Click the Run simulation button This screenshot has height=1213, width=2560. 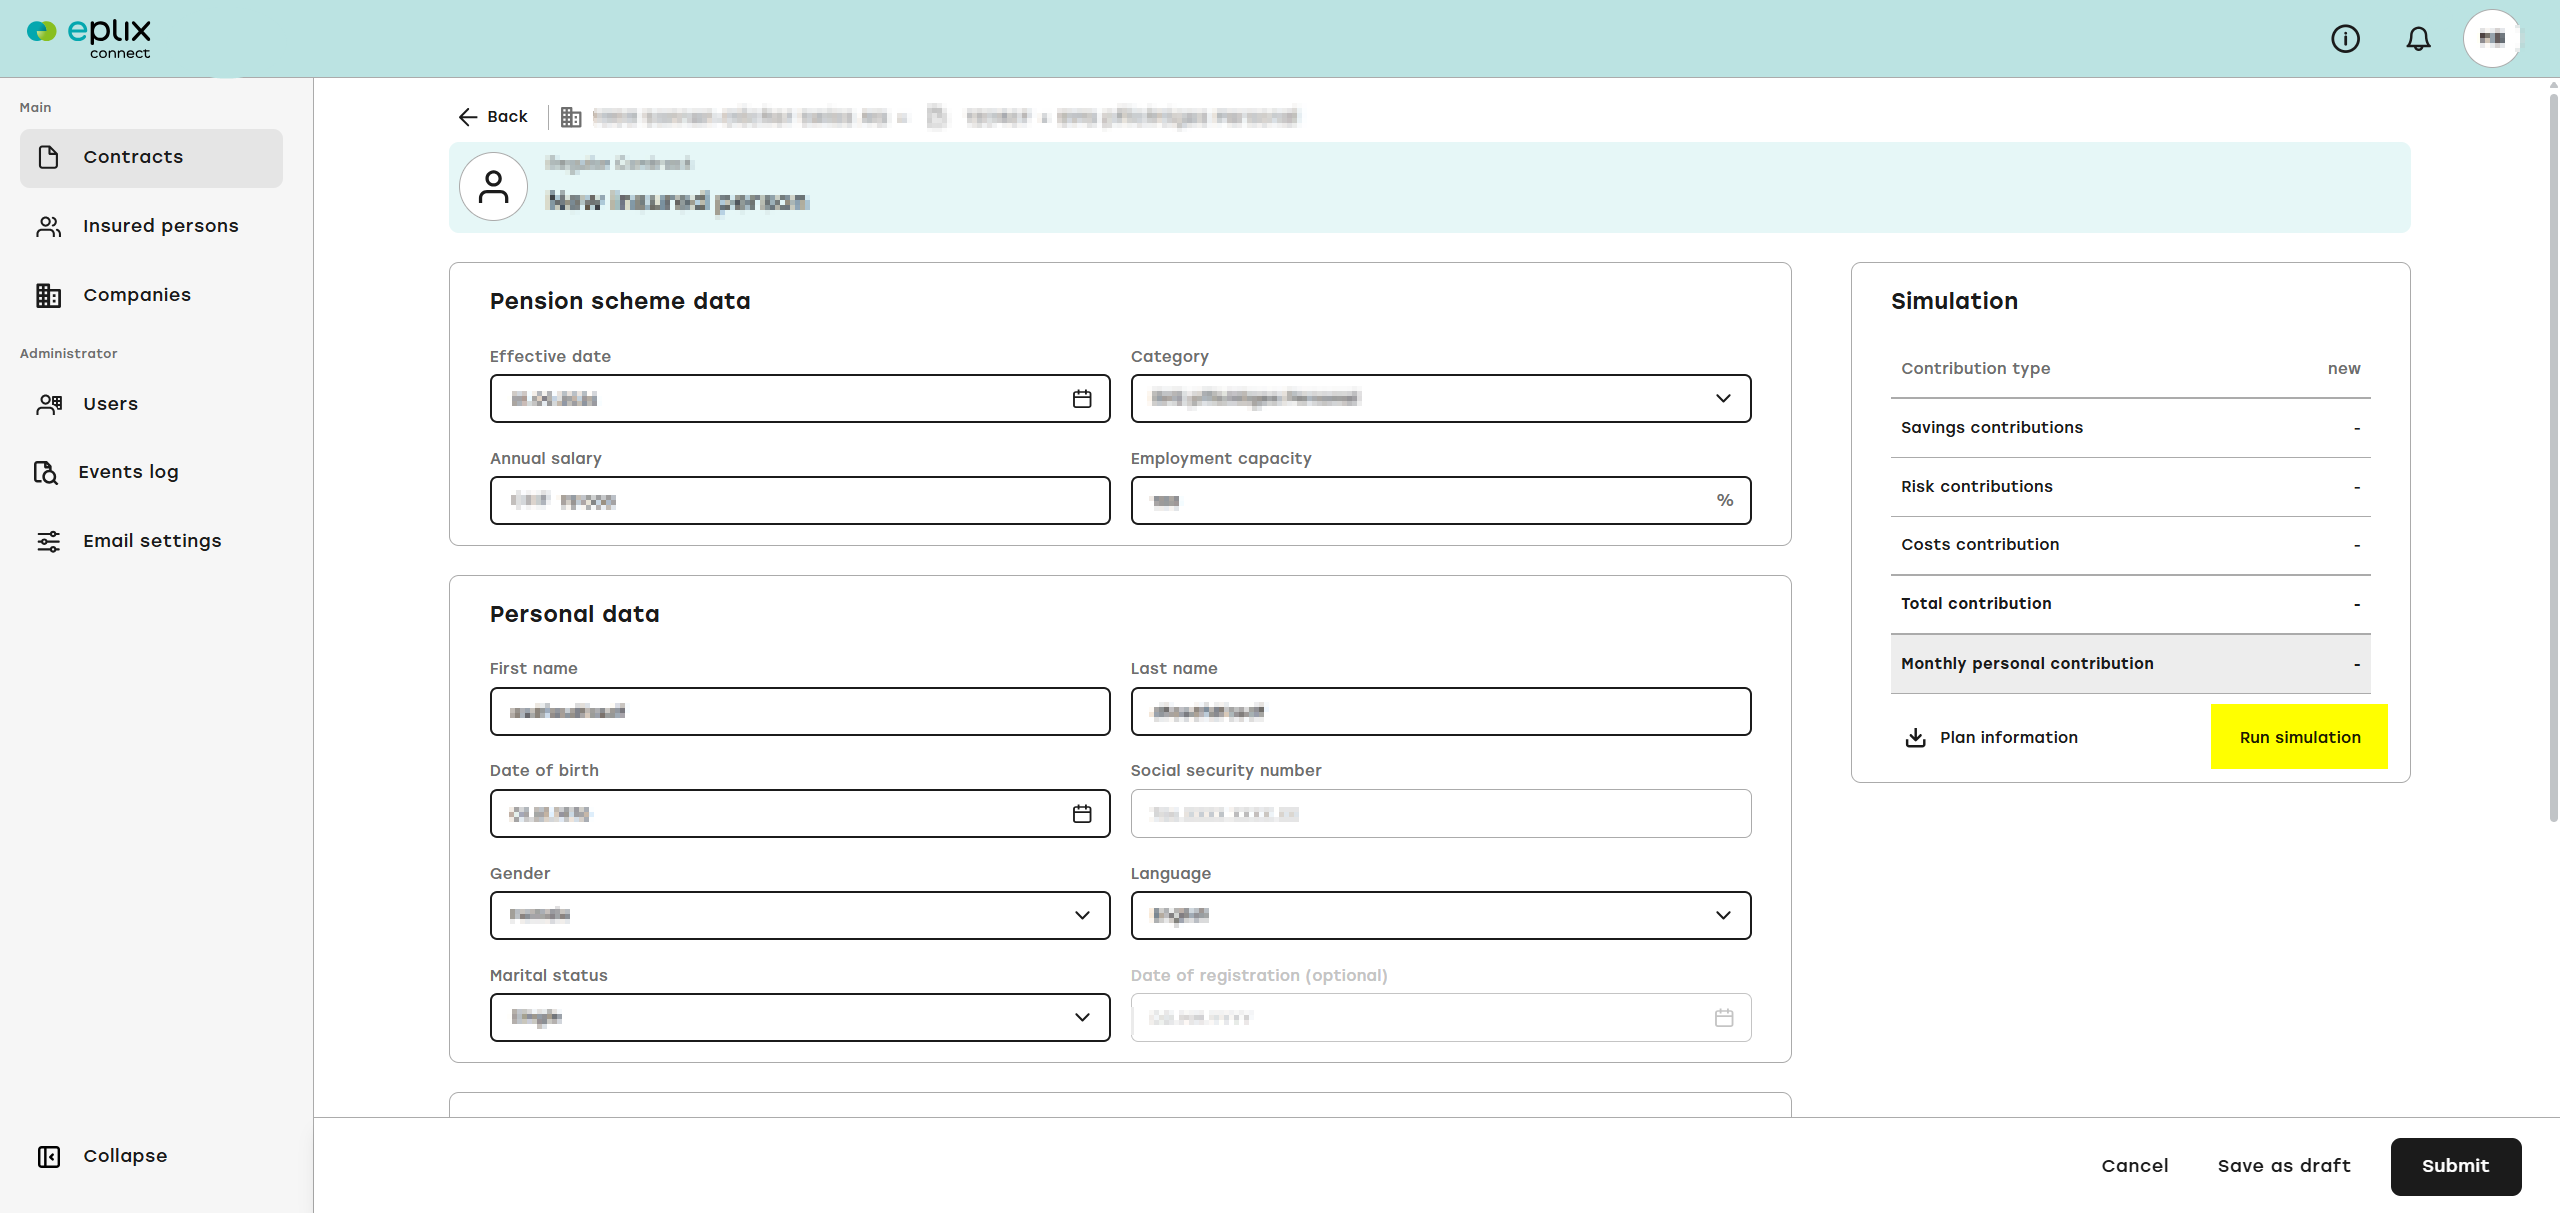pyautogui.click(x=2299, y=737)
